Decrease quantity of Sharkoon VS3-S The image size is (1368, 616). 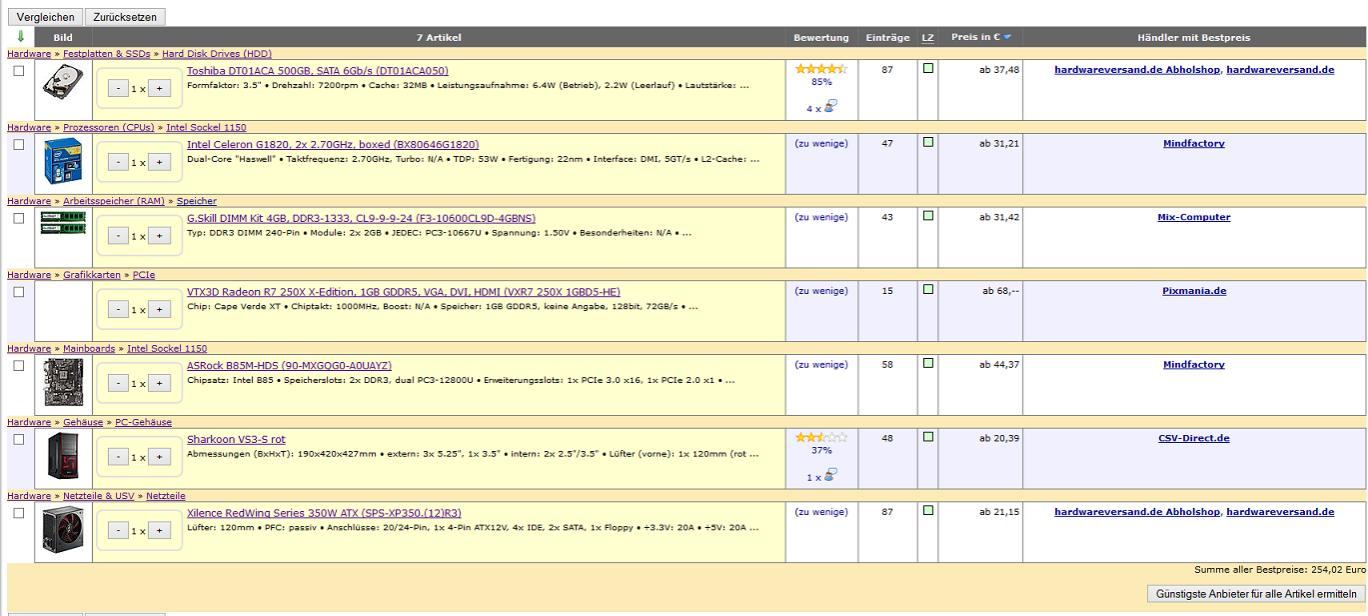click(x=118, y=457)
